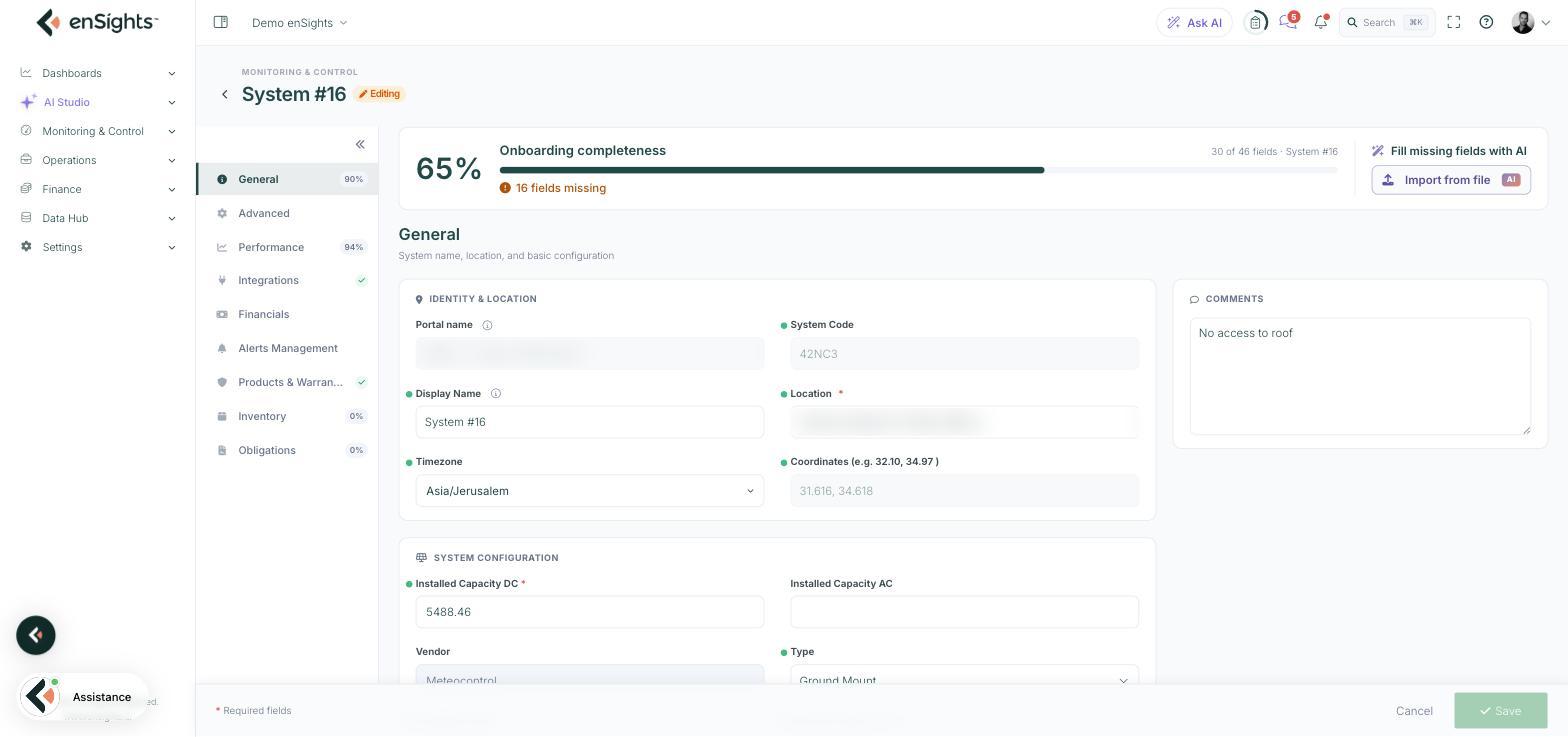The height and width of the screenshot is (737, 1568).
Task: Expand the Finance menu
Action: 98,189
